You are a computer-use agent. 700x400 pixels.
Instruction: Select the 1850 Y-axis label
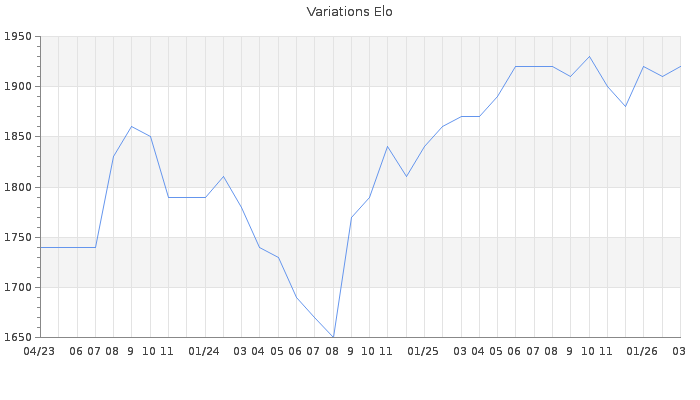click(x=19, y=137)
